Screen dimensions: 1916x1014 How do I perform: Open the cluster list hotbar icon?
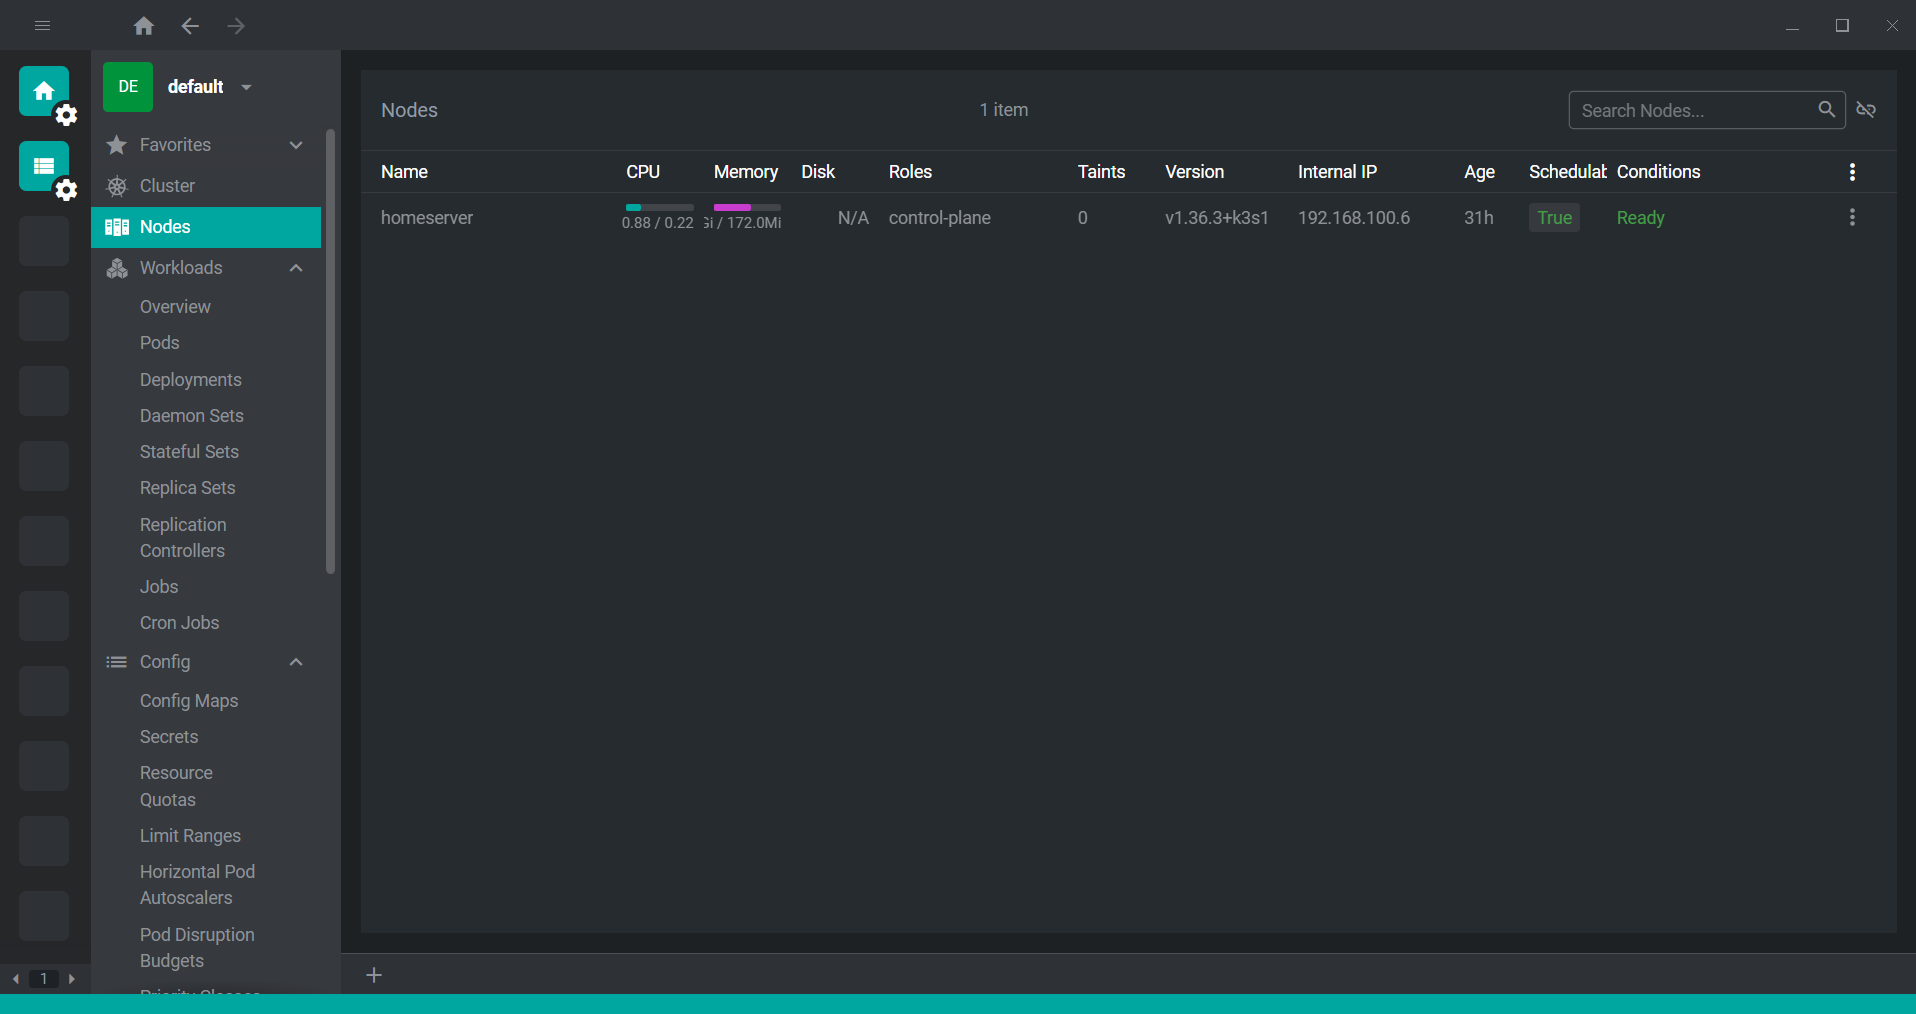[x=44, y=166]
